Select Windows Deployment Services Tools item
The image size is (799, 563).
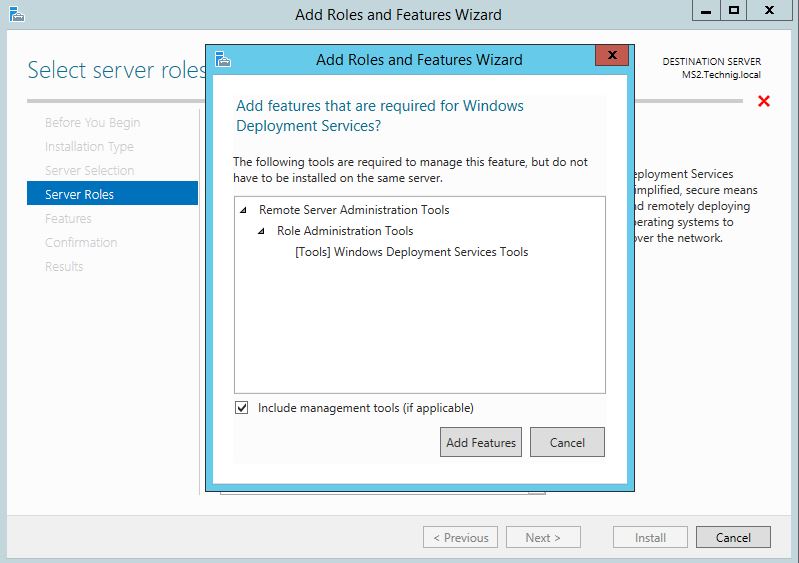pyautogui.click(x=411, y=252)
